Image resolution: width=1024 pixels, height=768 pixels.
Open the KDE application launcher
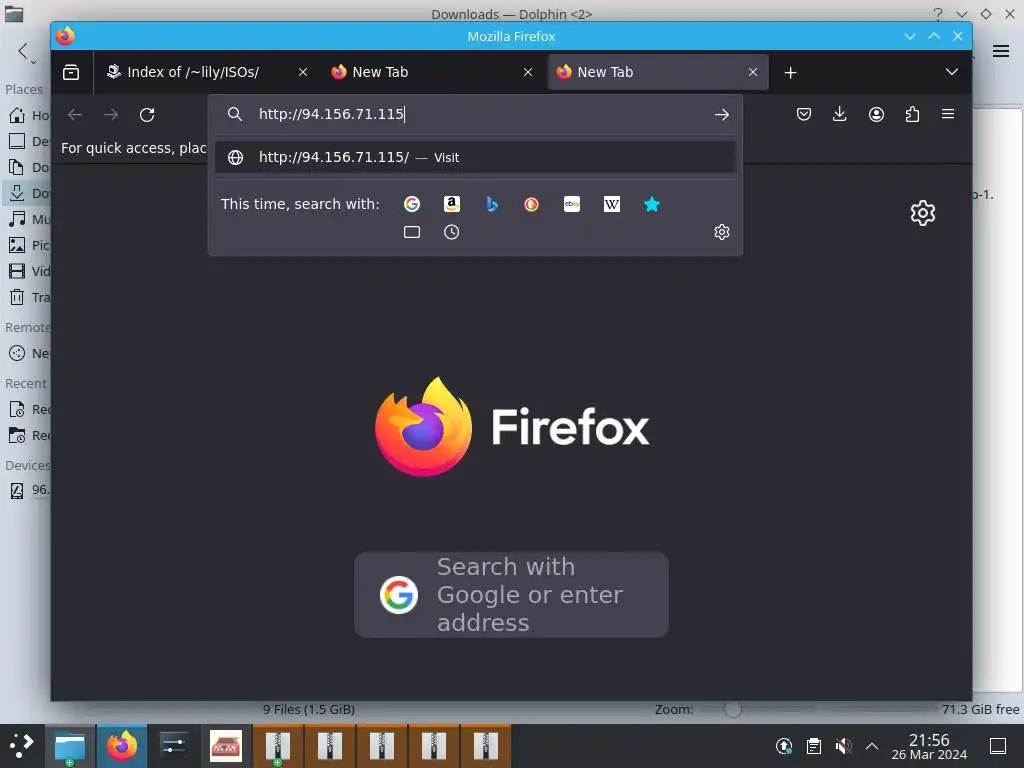22,746
